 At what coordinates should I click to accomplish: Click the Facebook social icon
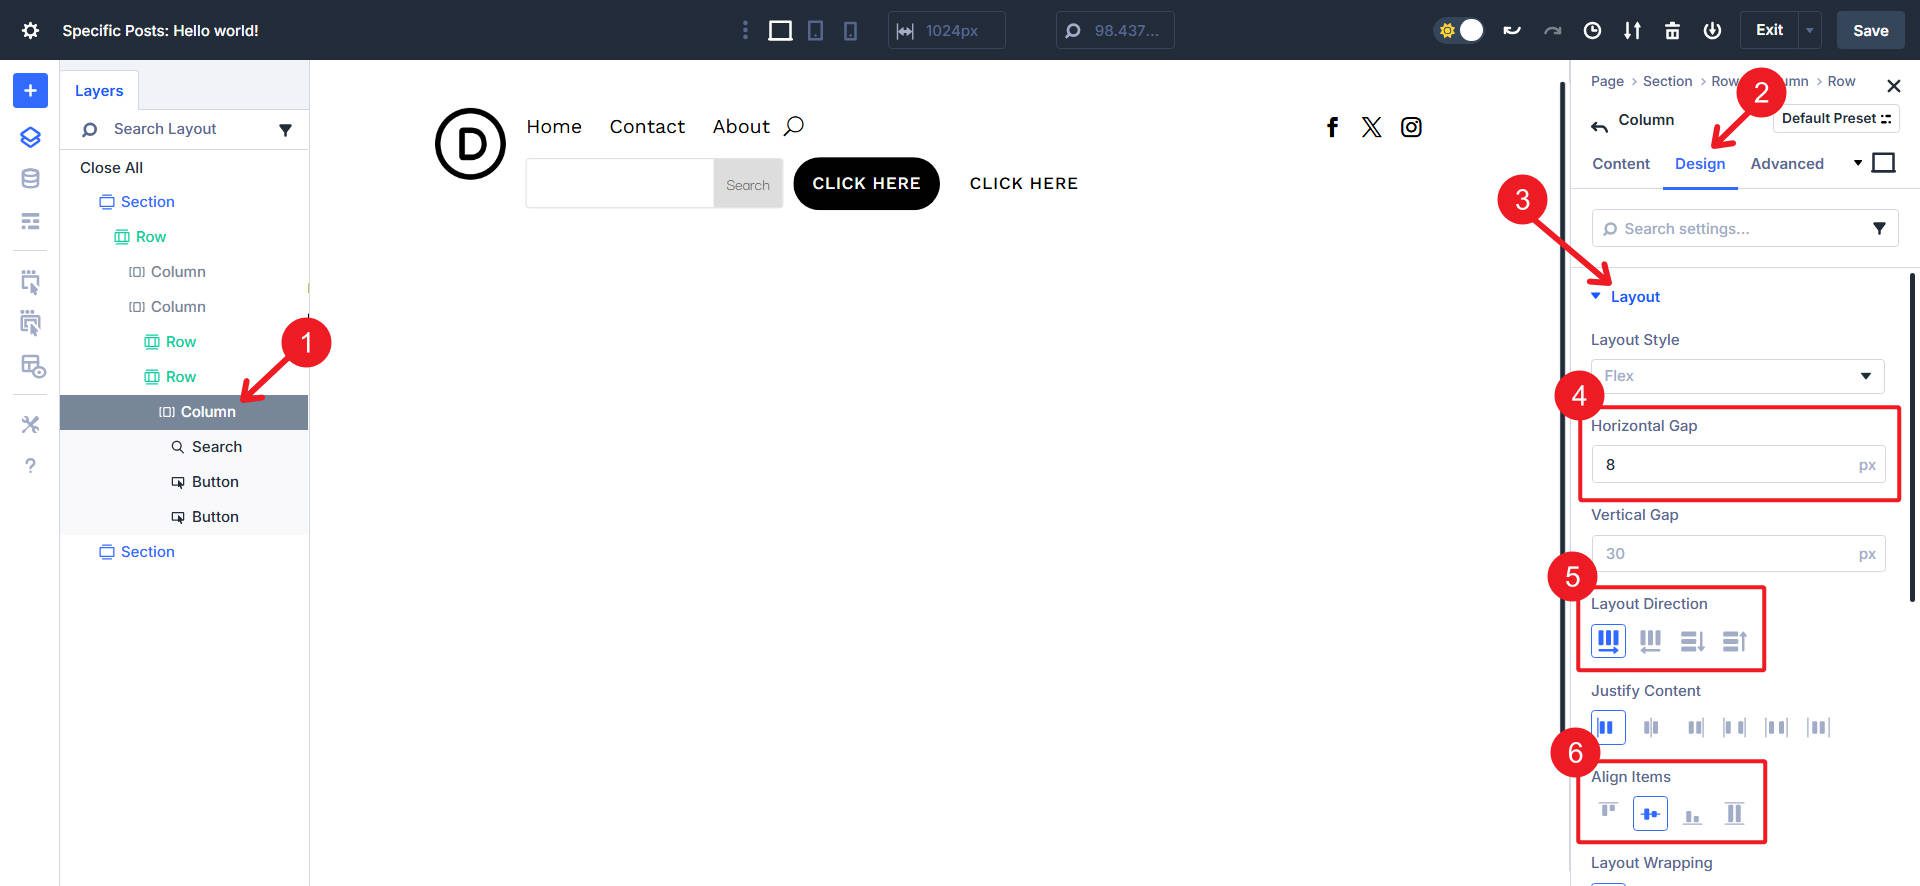[1332, 127]
